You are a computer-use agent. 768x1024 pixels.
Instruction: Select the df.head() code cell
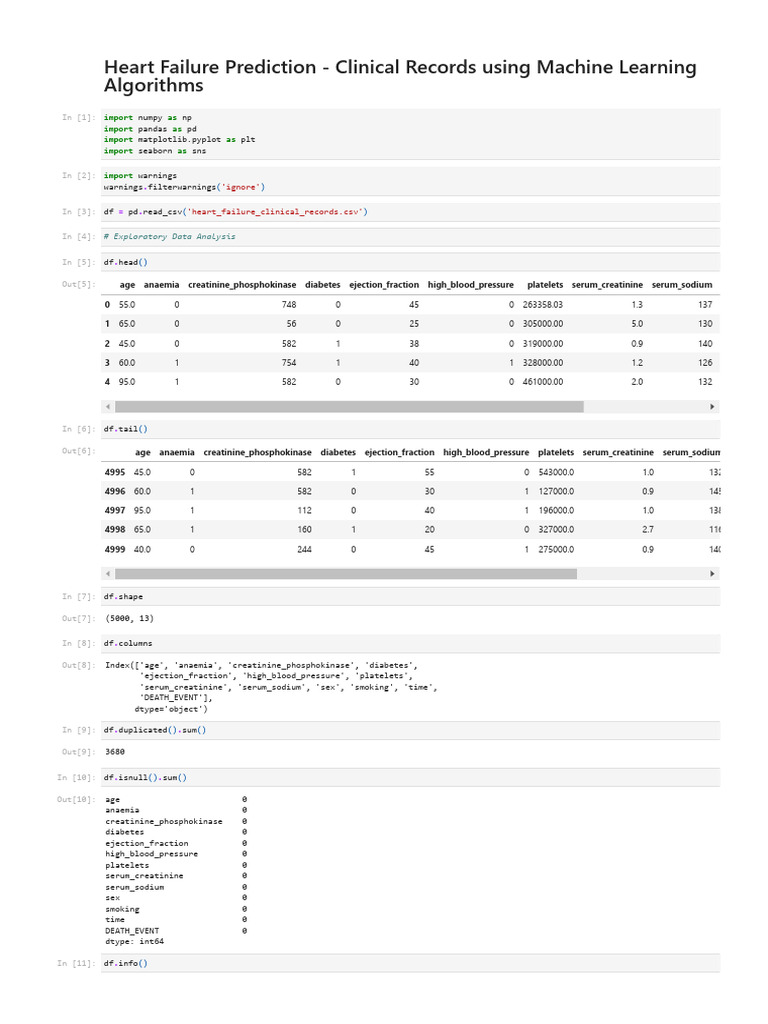411,263
